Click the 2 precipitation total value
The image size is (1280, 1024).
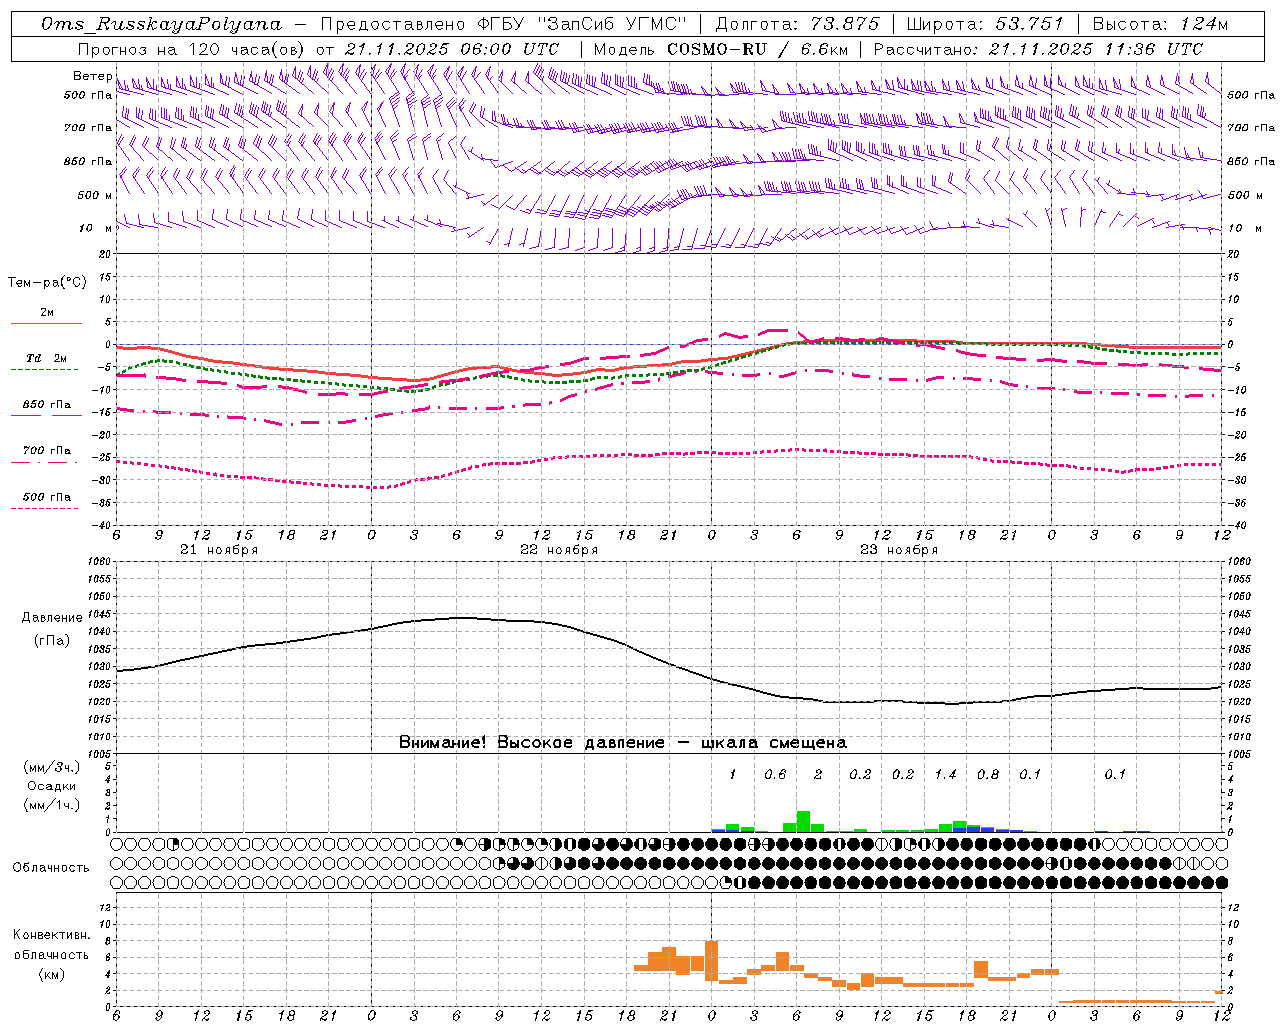tap(818, 774)
